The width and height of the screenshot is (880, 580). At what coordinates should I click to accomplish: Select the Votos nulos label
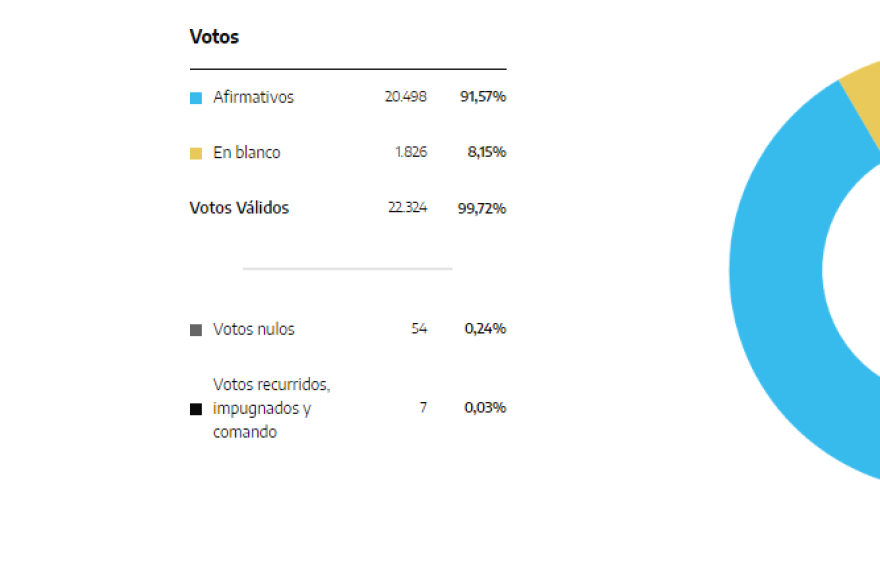click(254, 329)
